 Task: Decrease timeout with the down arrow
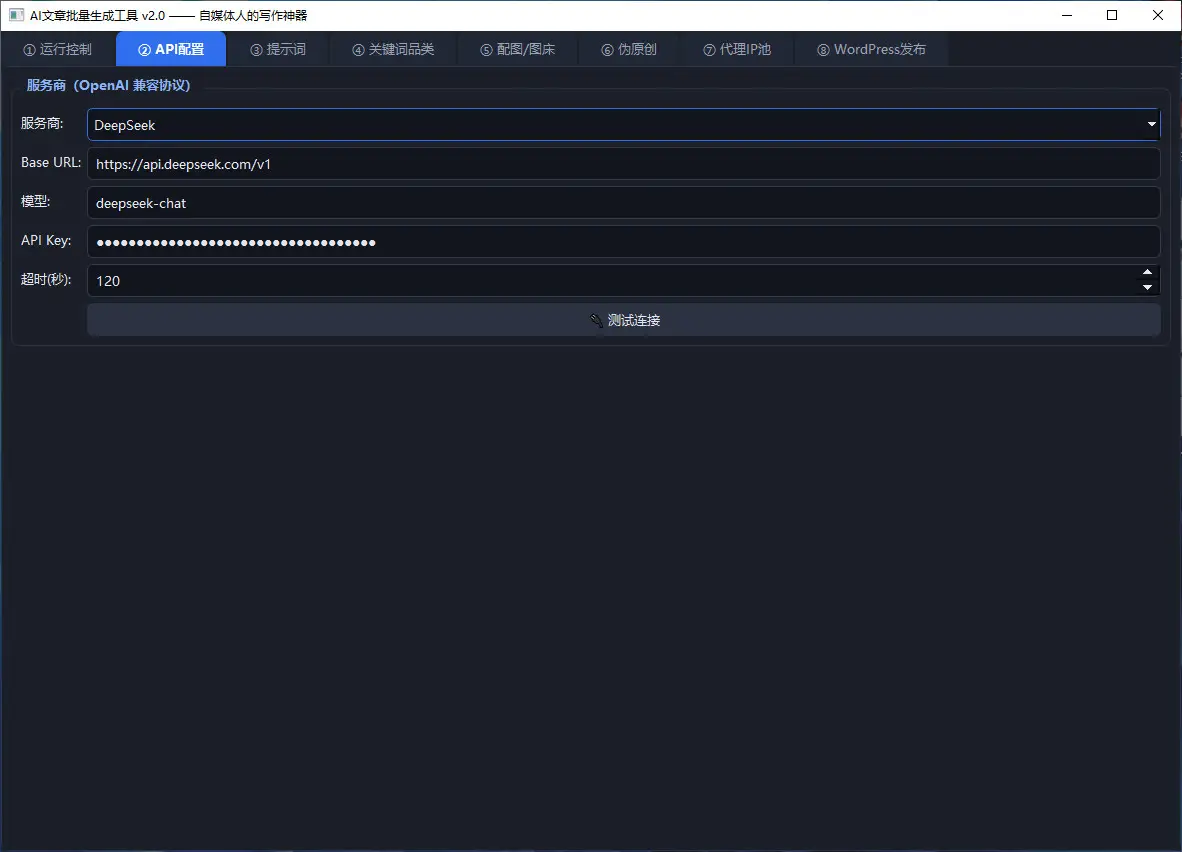1147,287
